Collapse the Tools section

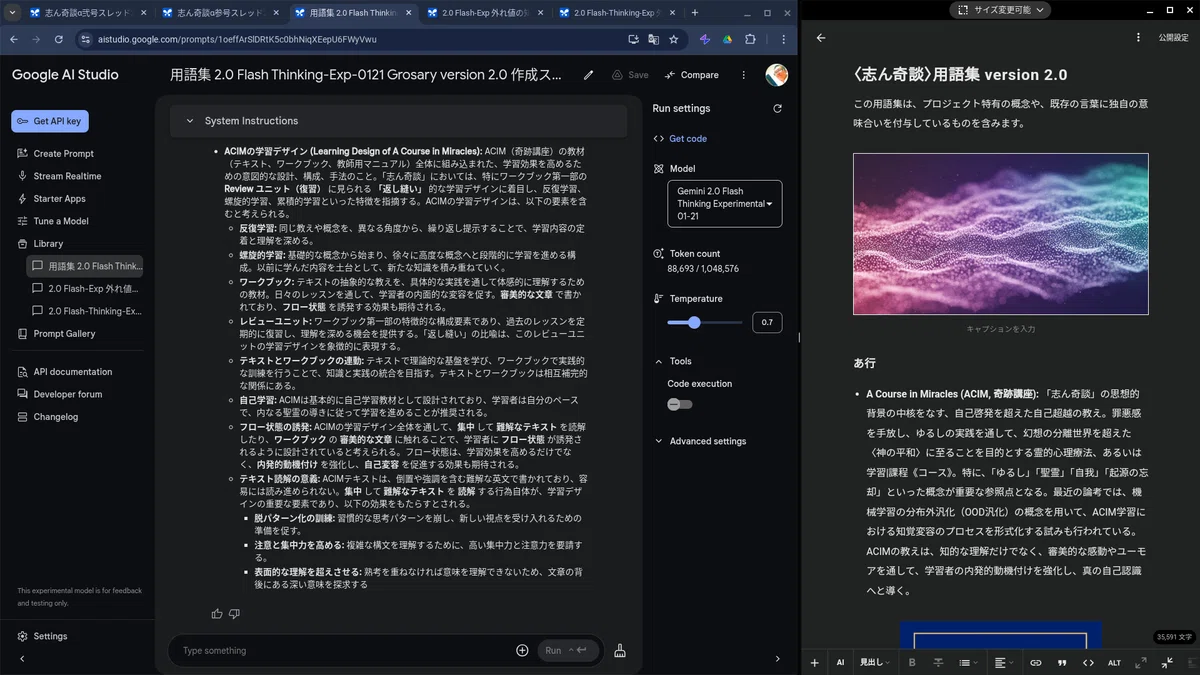pyautogui.click(x=658, y=361)
